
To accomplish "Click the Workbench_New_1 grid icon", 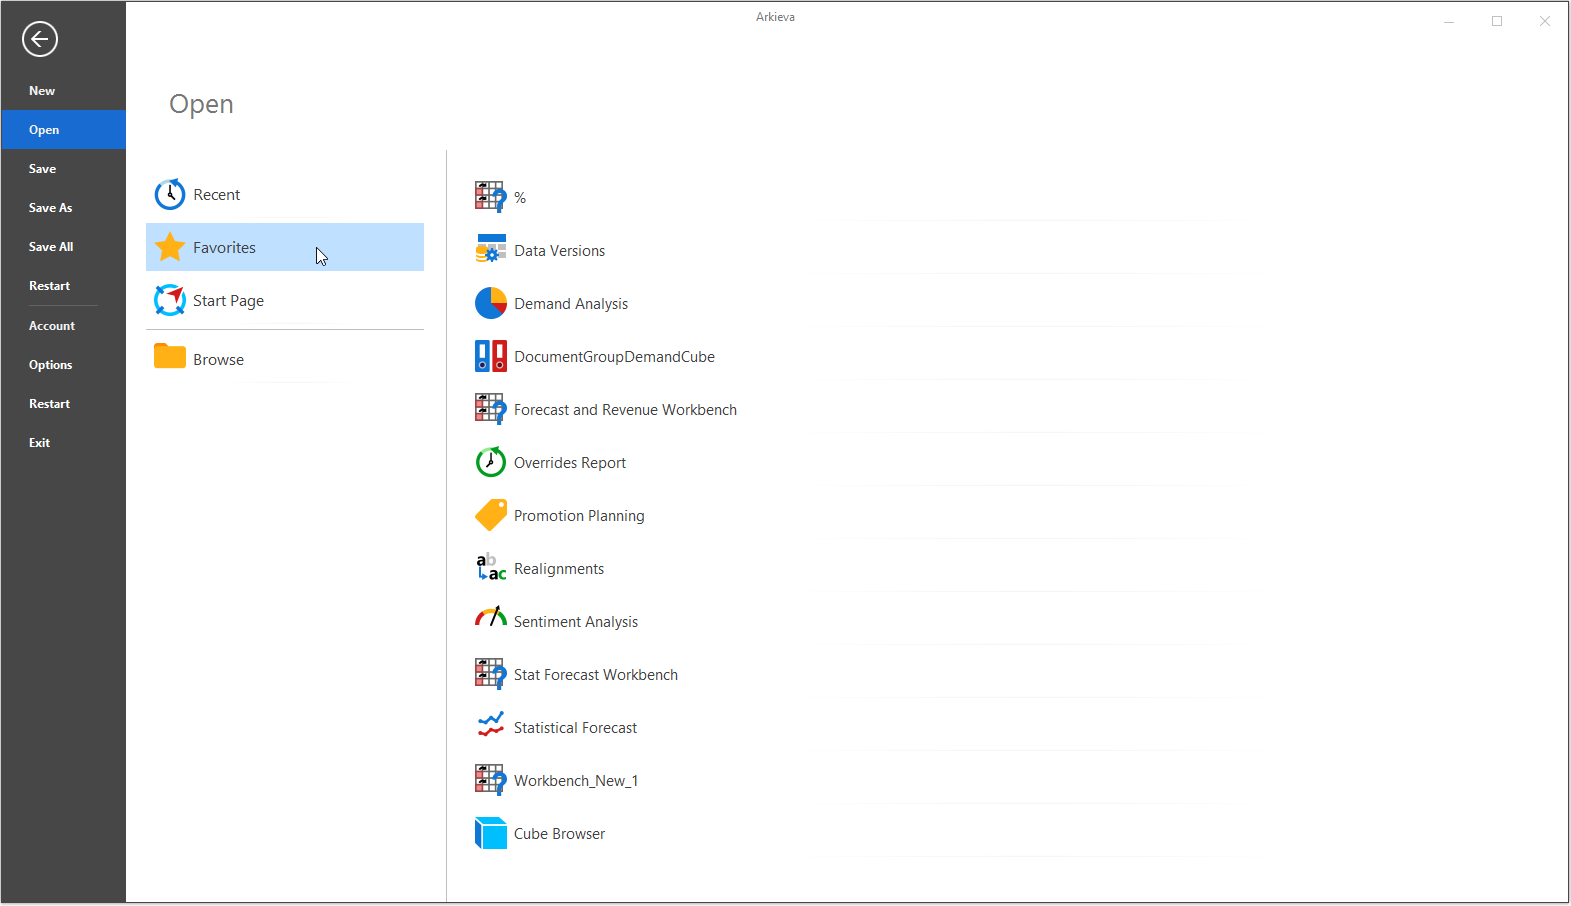I will click(x=491, y=780).
